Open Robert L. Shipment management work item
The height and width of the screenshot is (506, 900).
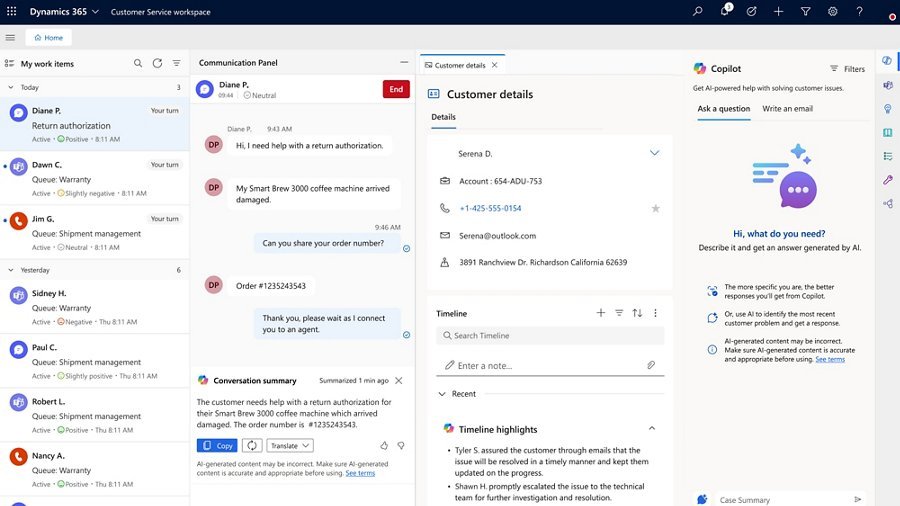[x=95, y=415]
